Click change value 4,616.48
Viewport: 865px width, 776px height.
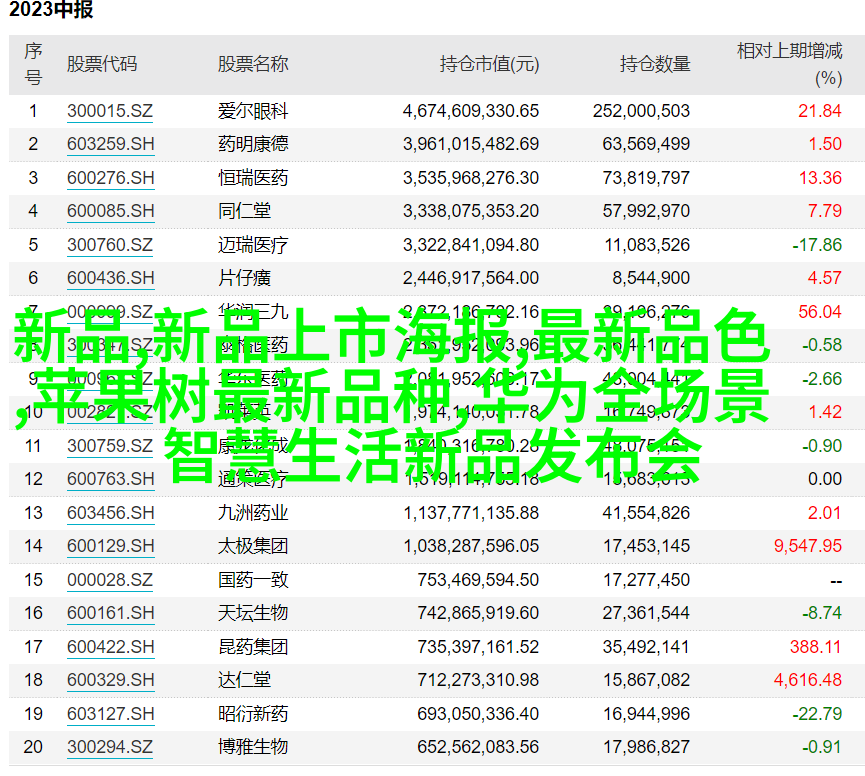808,680
